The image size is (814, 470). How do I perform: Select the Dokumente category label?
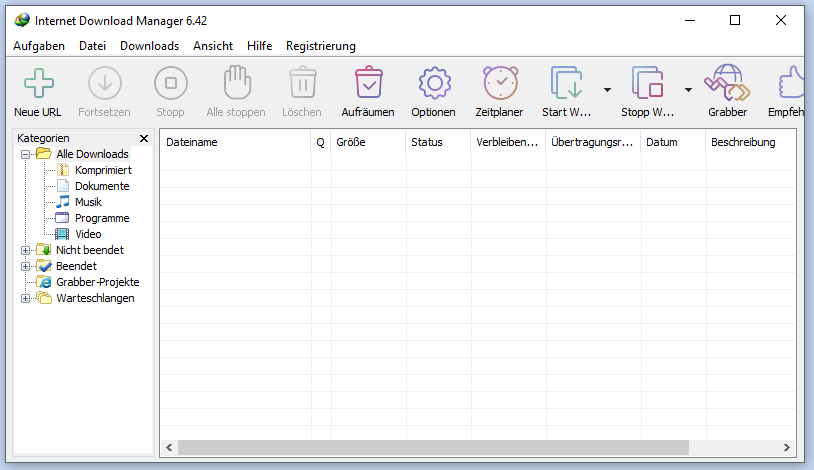click(102, 186)
